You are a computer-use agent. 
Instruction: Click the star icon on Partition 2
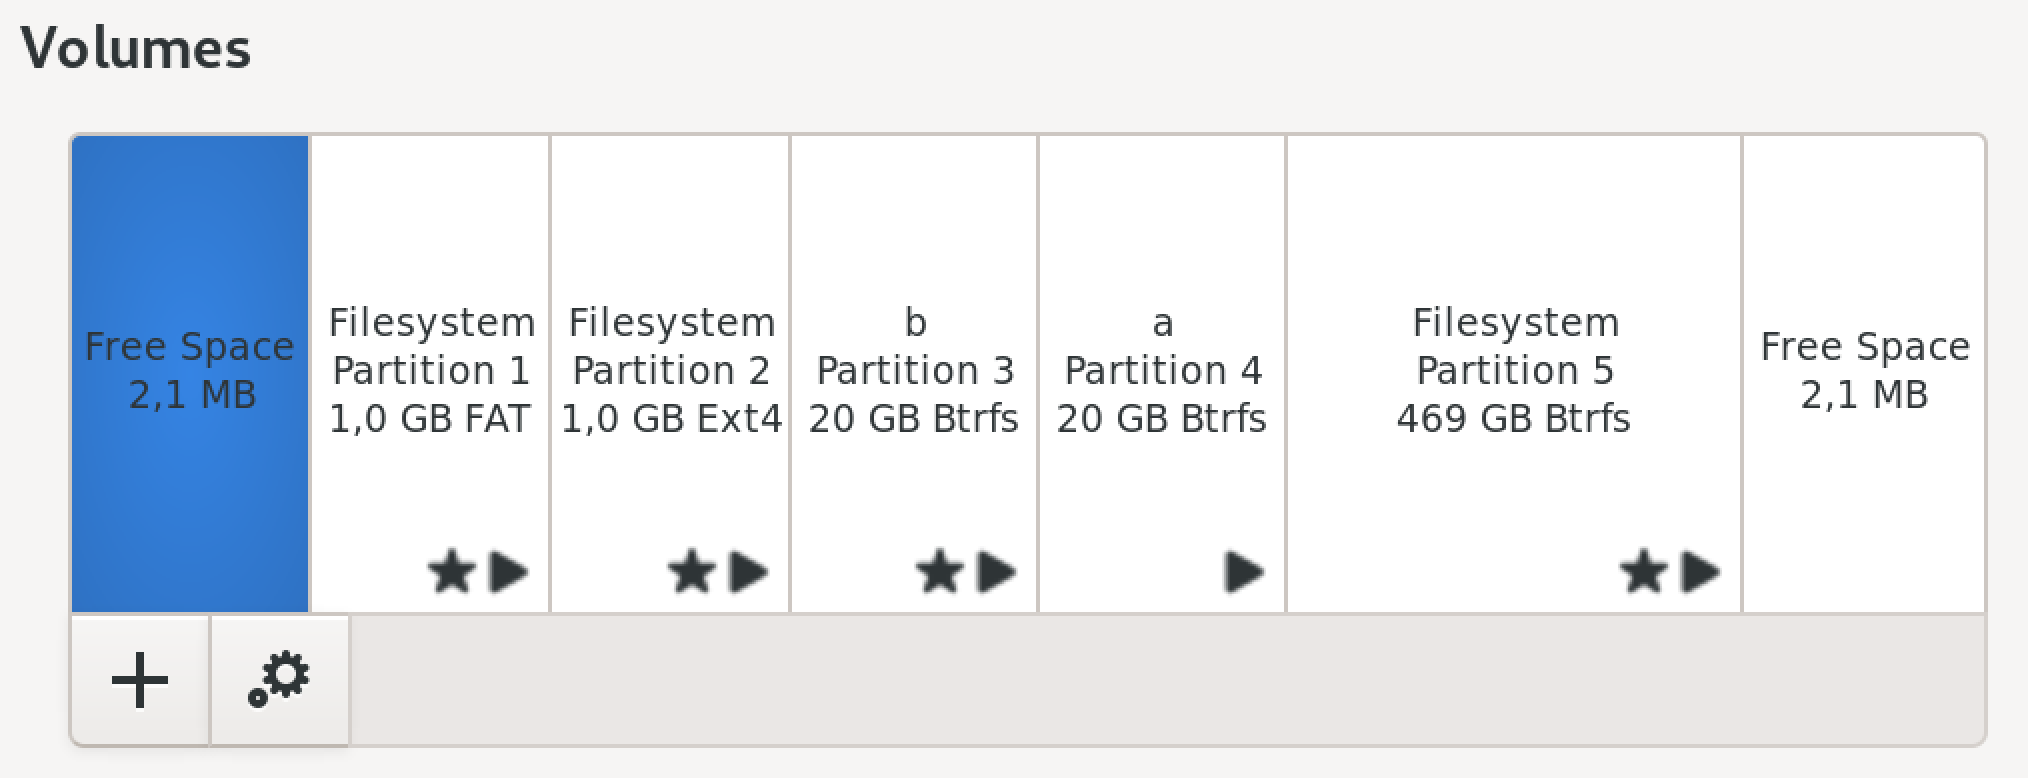[691, 573]
